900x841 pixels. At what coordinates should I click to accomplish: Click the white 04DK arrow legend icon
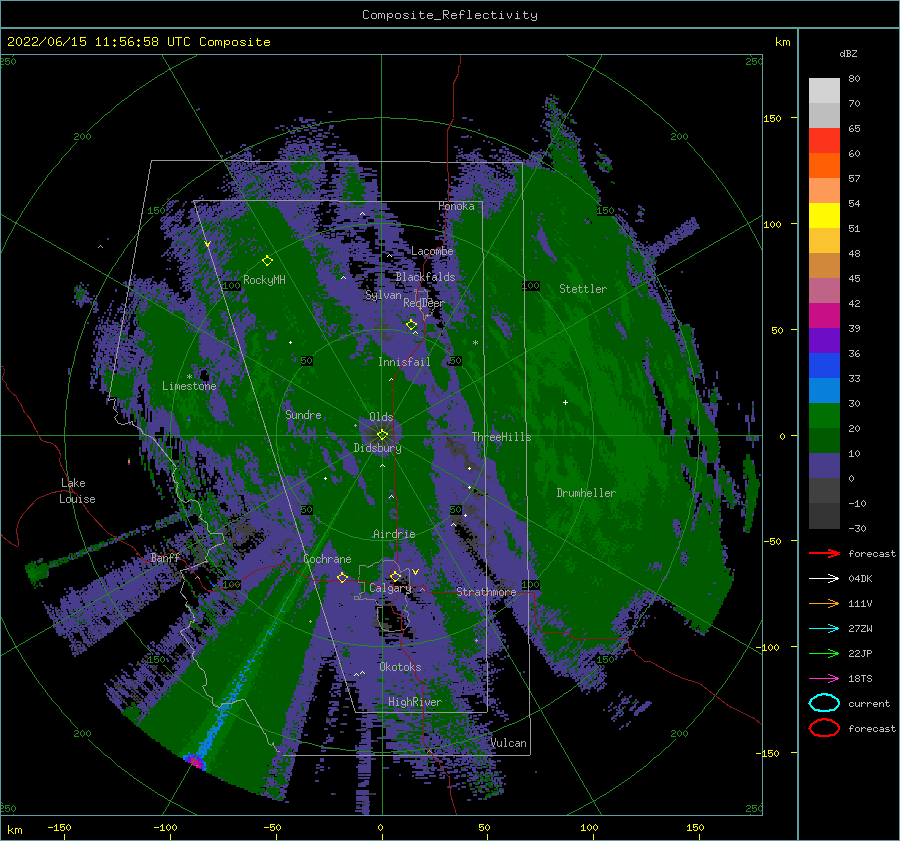(824, 578)
